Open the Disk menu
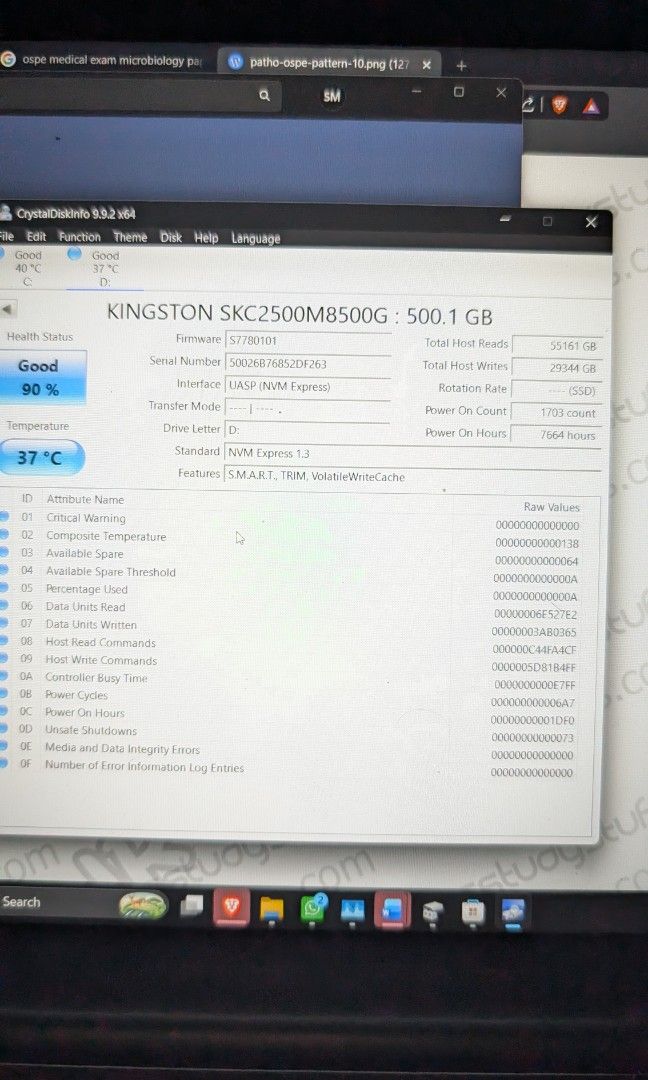This screenshot has width=648, height=1080. (171, 237)
